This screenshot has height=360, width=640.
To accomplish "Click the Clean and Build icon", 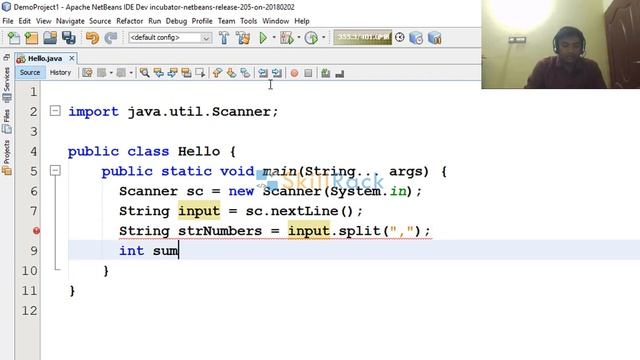I will click(x=243, y=38).
